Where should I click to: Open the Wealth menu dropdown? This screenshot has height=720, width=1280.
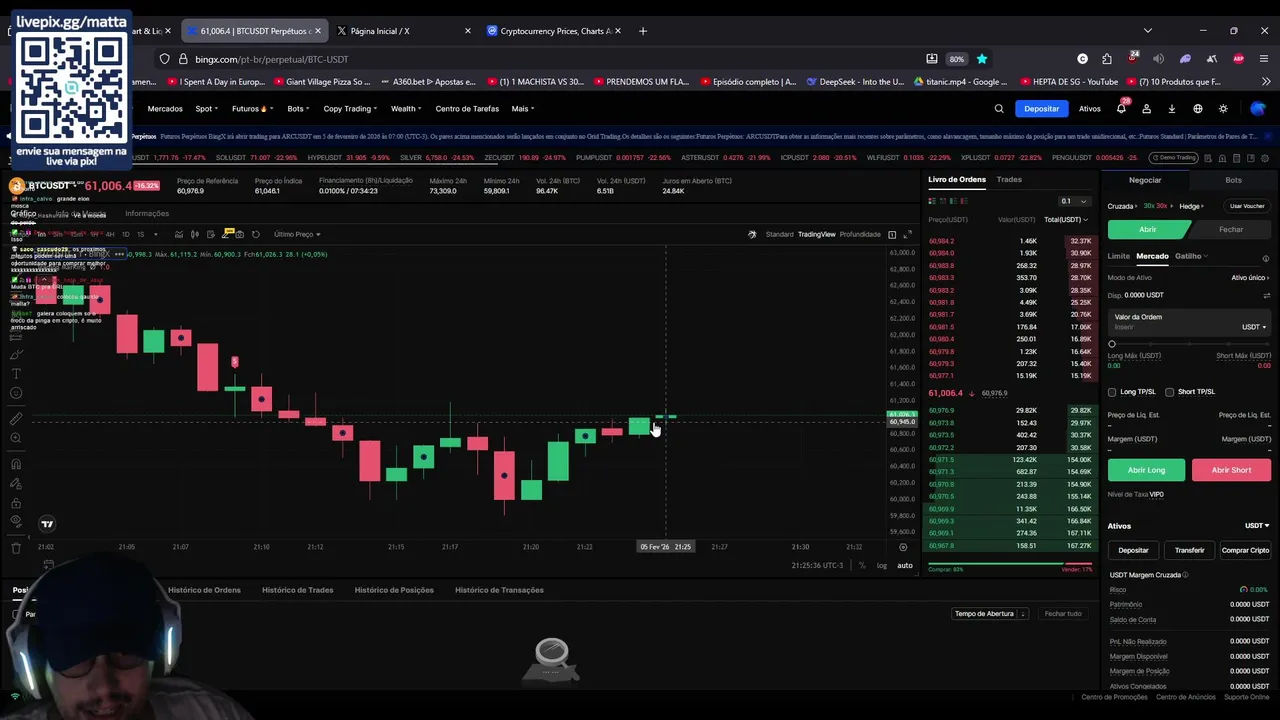(406, 109)
